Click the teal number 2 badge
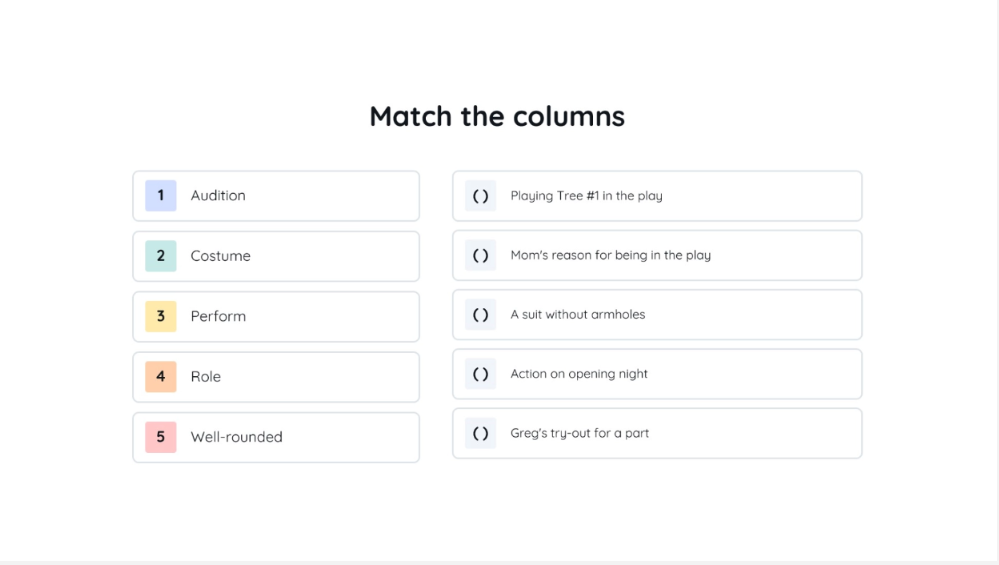The height and width of the screenshot is (565, 999). [x=160, y=256]
